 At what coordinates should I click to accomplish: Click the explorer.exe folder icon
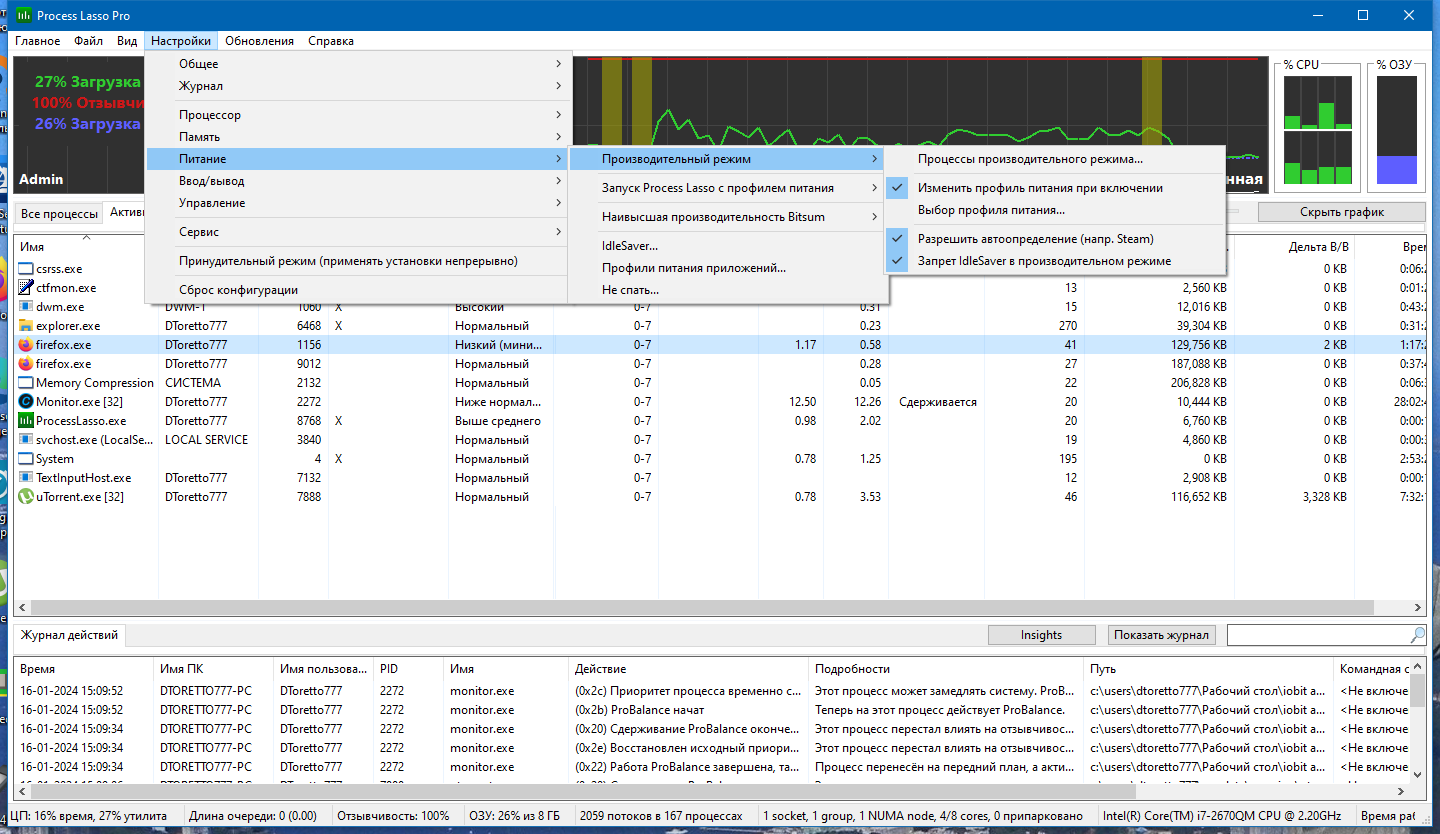click(x=26, y=326)
